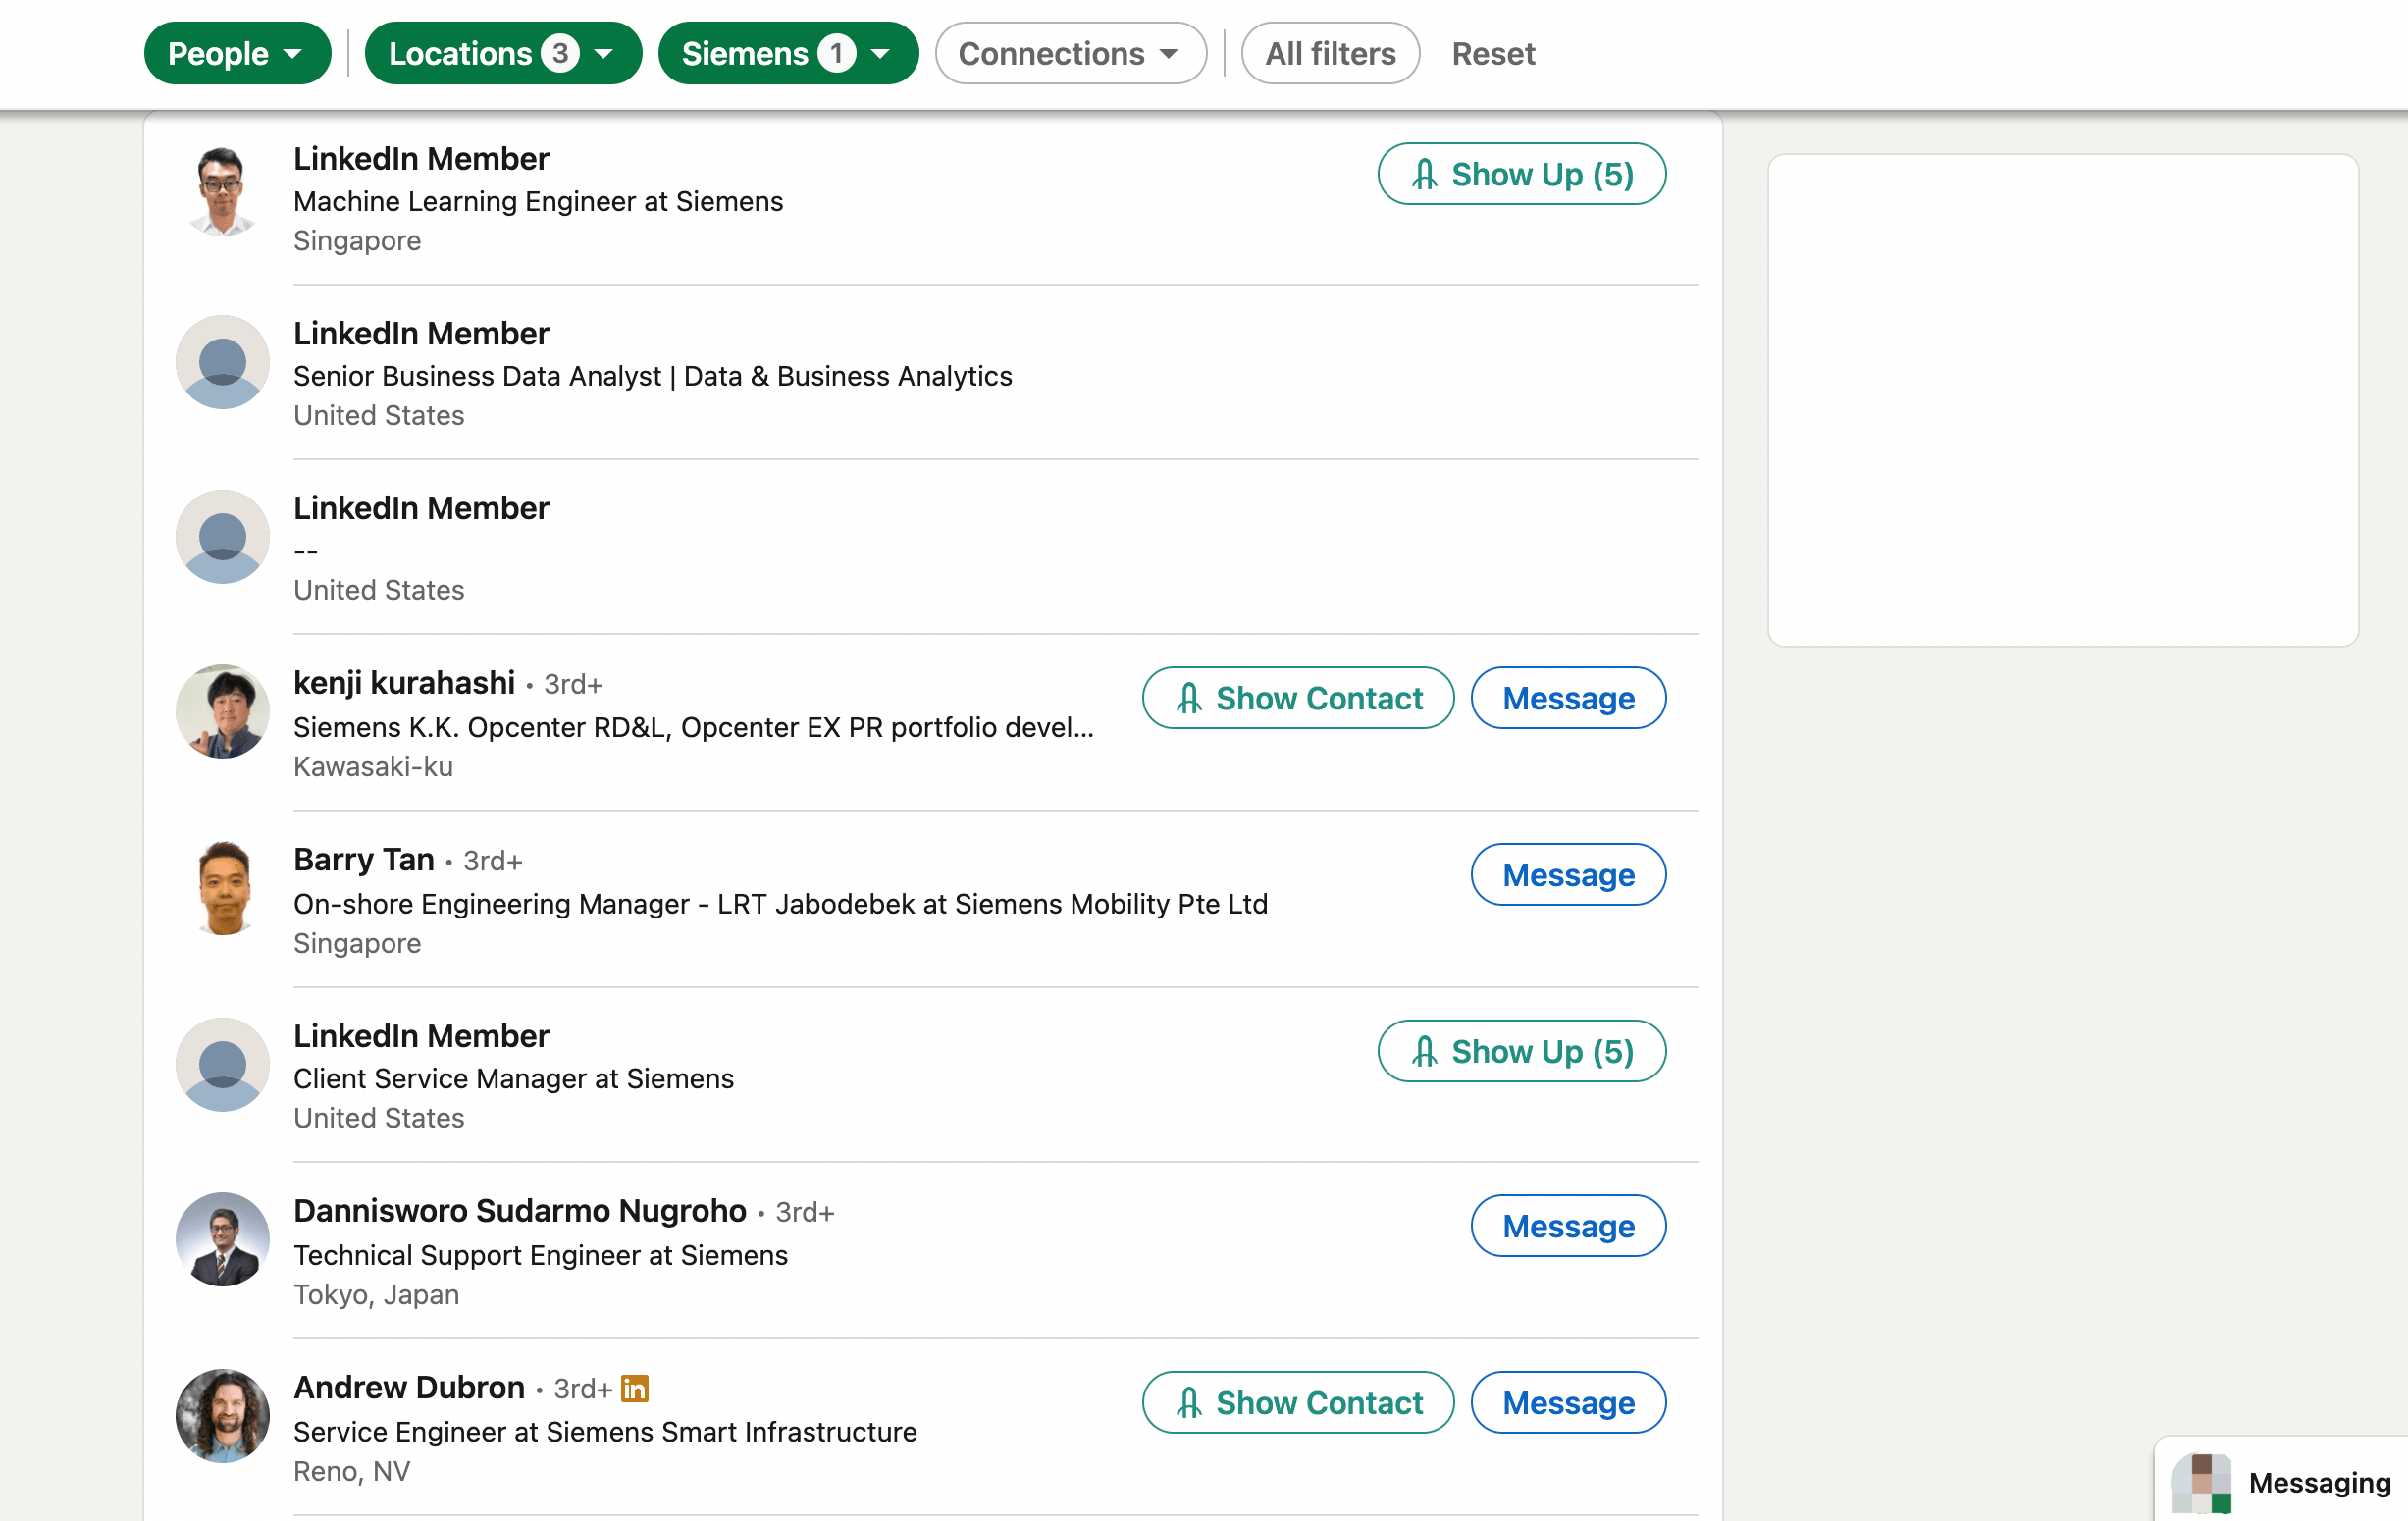Click headline 'Service Engineer at Siemens Smart Infrastructure'
The height and width of the screenshot is (1521, 2408).
click(x=605, y=1433)
